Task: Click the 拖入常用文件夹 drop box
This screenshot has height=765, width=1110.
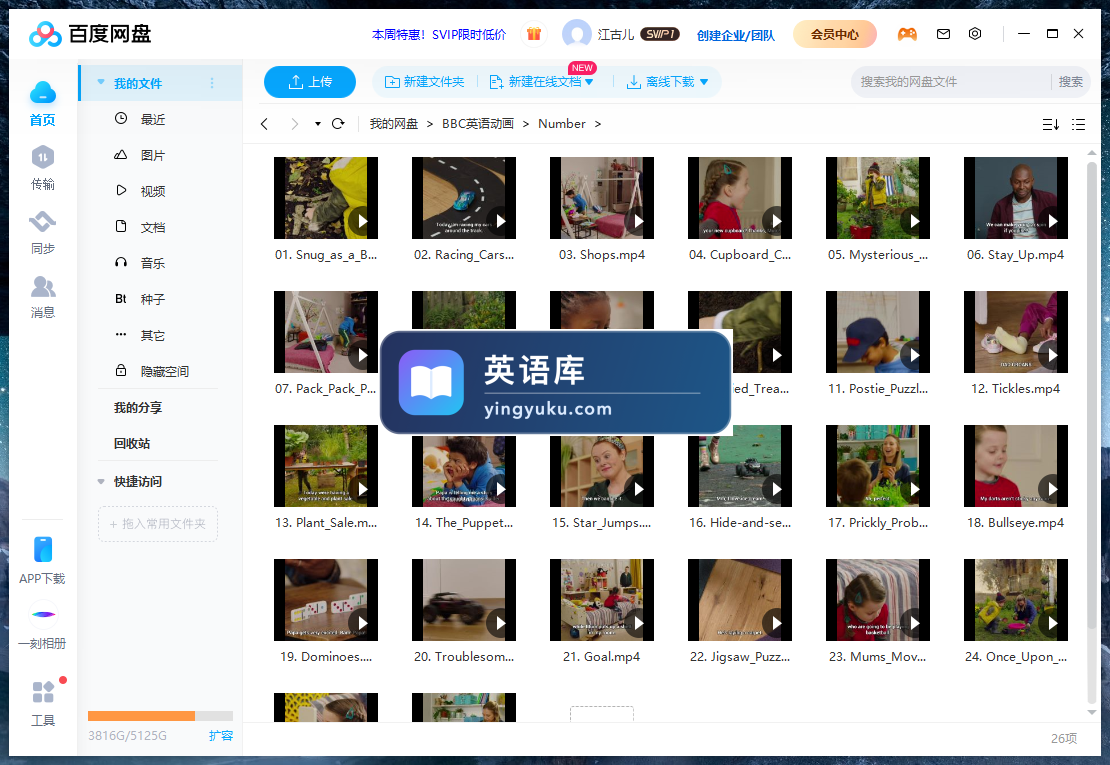Action: (x=158, y=524)
